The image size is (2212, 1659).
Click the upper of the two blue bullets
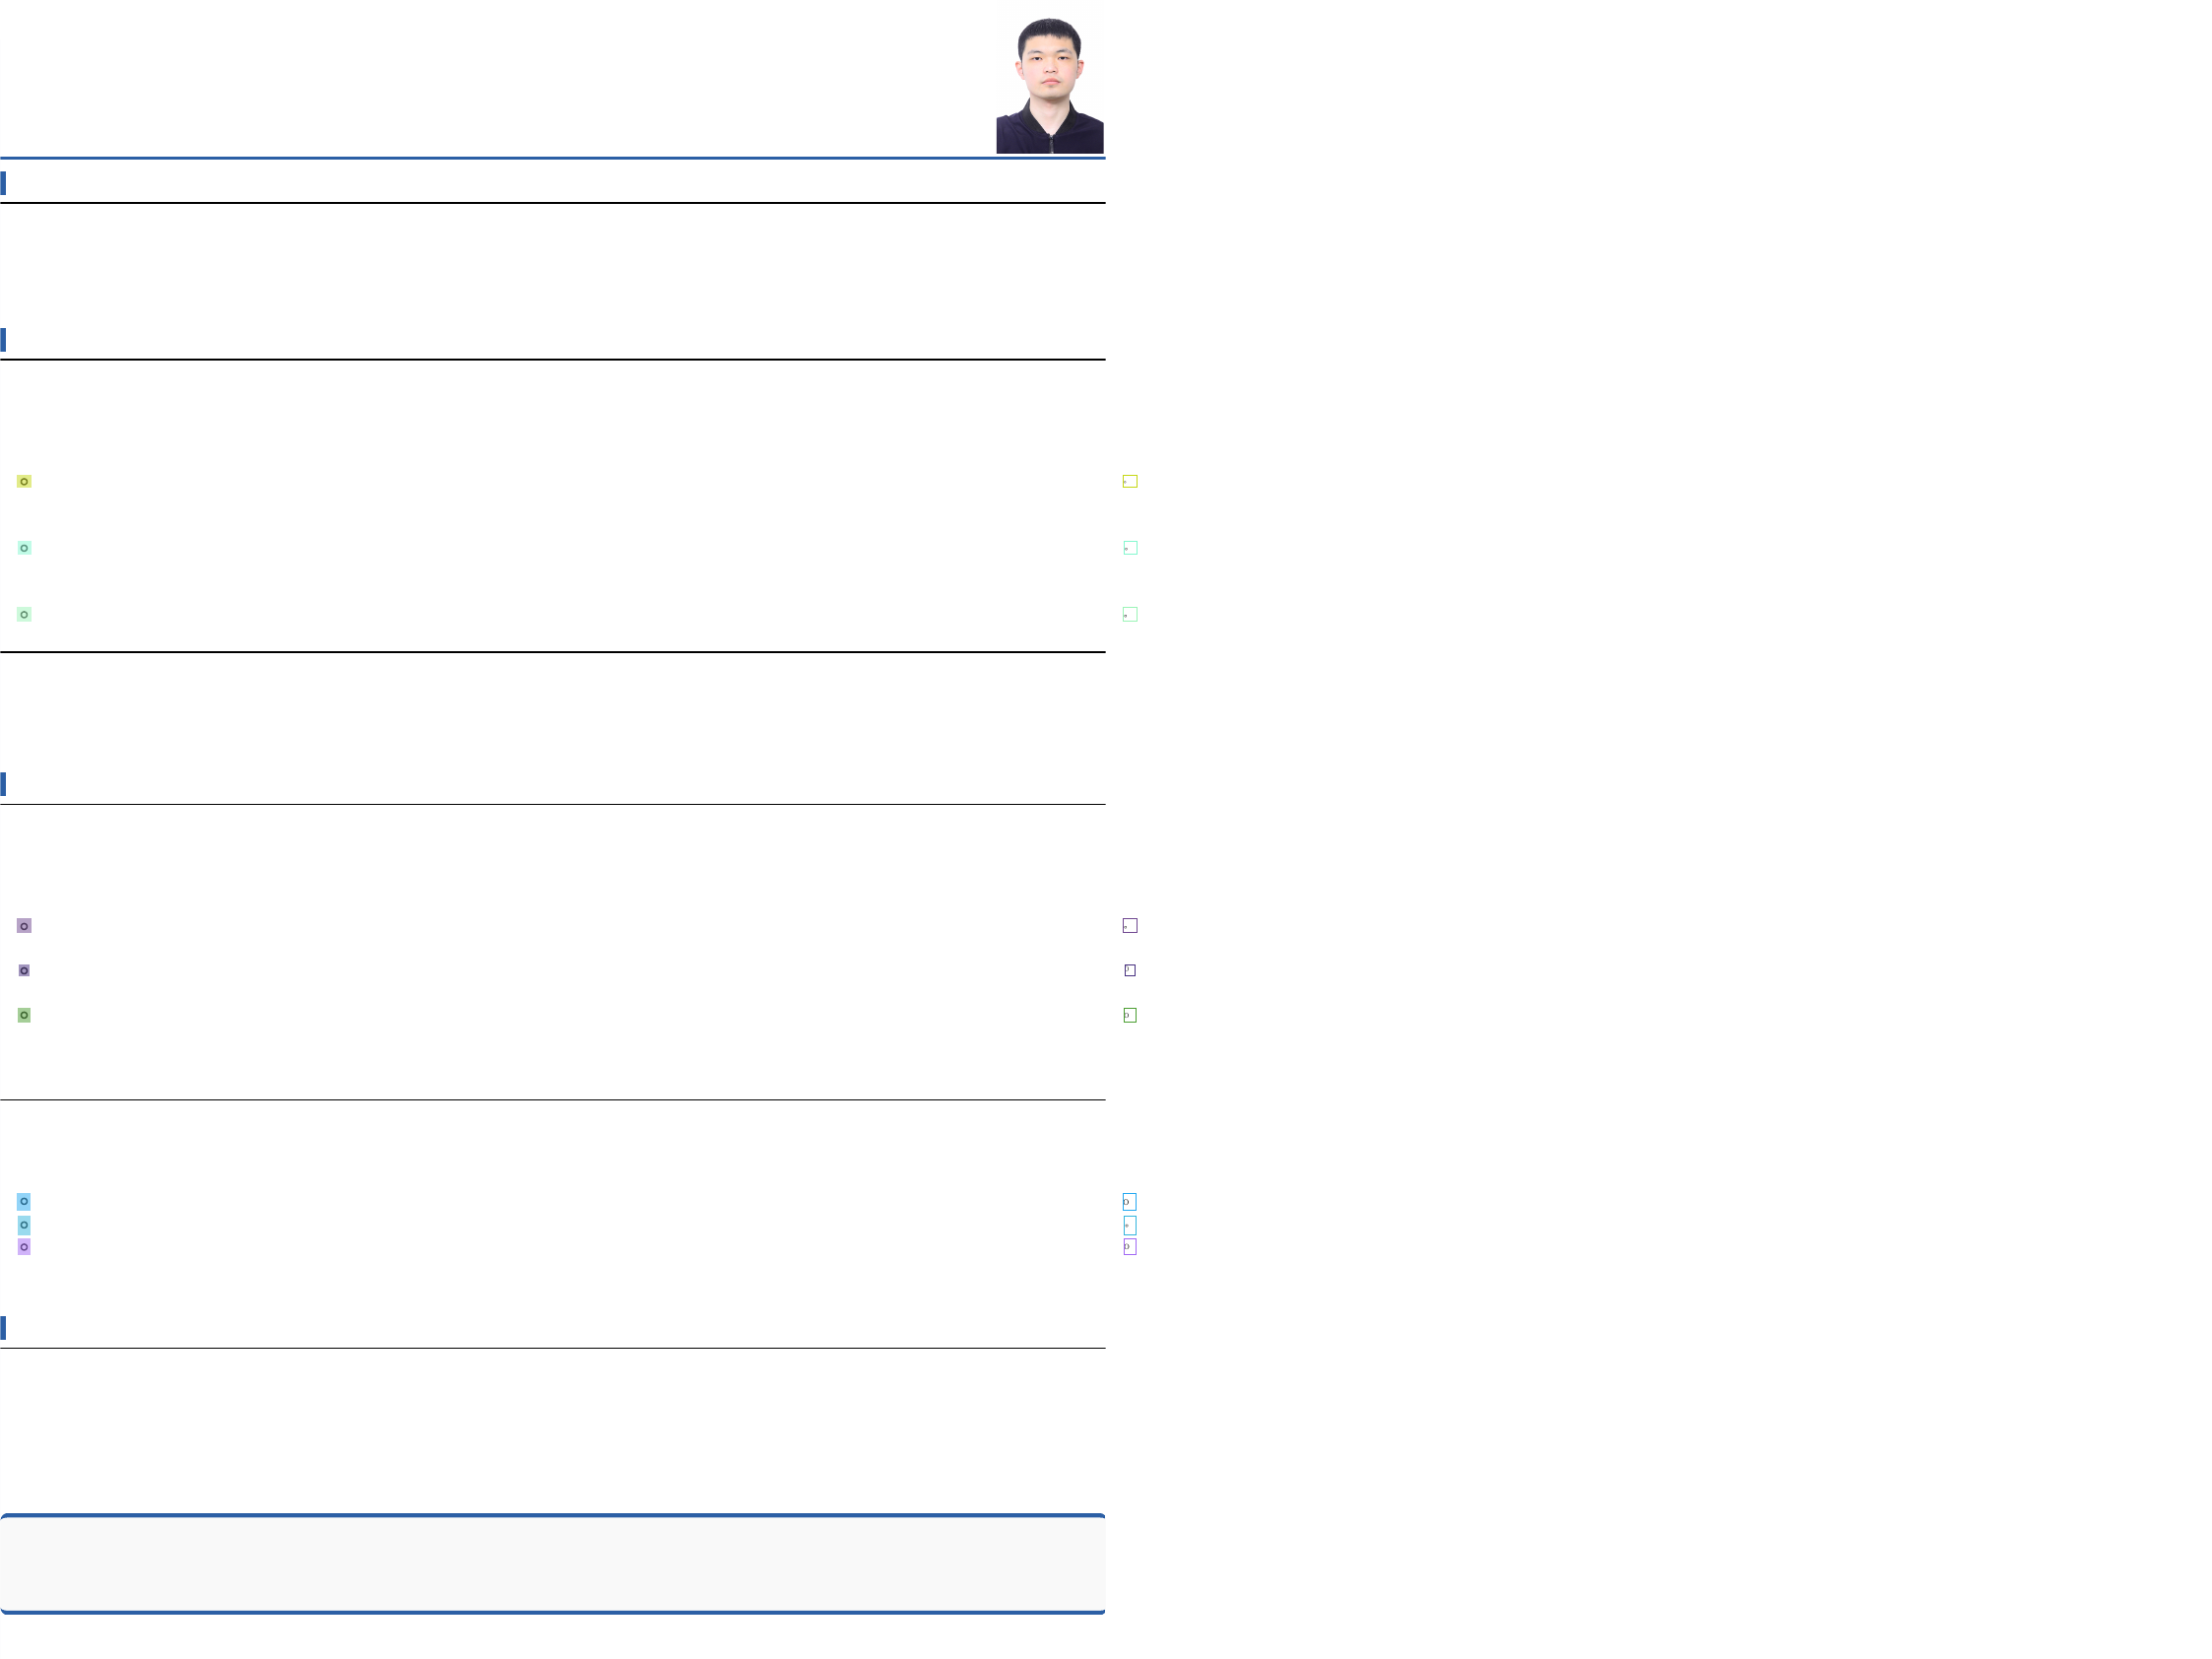(x=24, y=1202)
